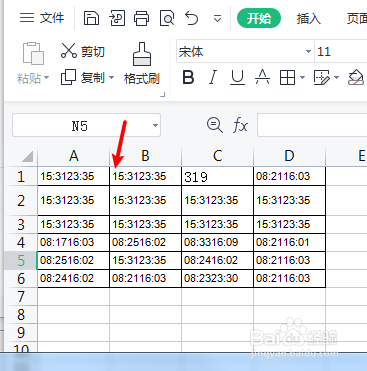367x371 pixels.
Task: Toggle italic formatting
Action: (x=213, y=78)
